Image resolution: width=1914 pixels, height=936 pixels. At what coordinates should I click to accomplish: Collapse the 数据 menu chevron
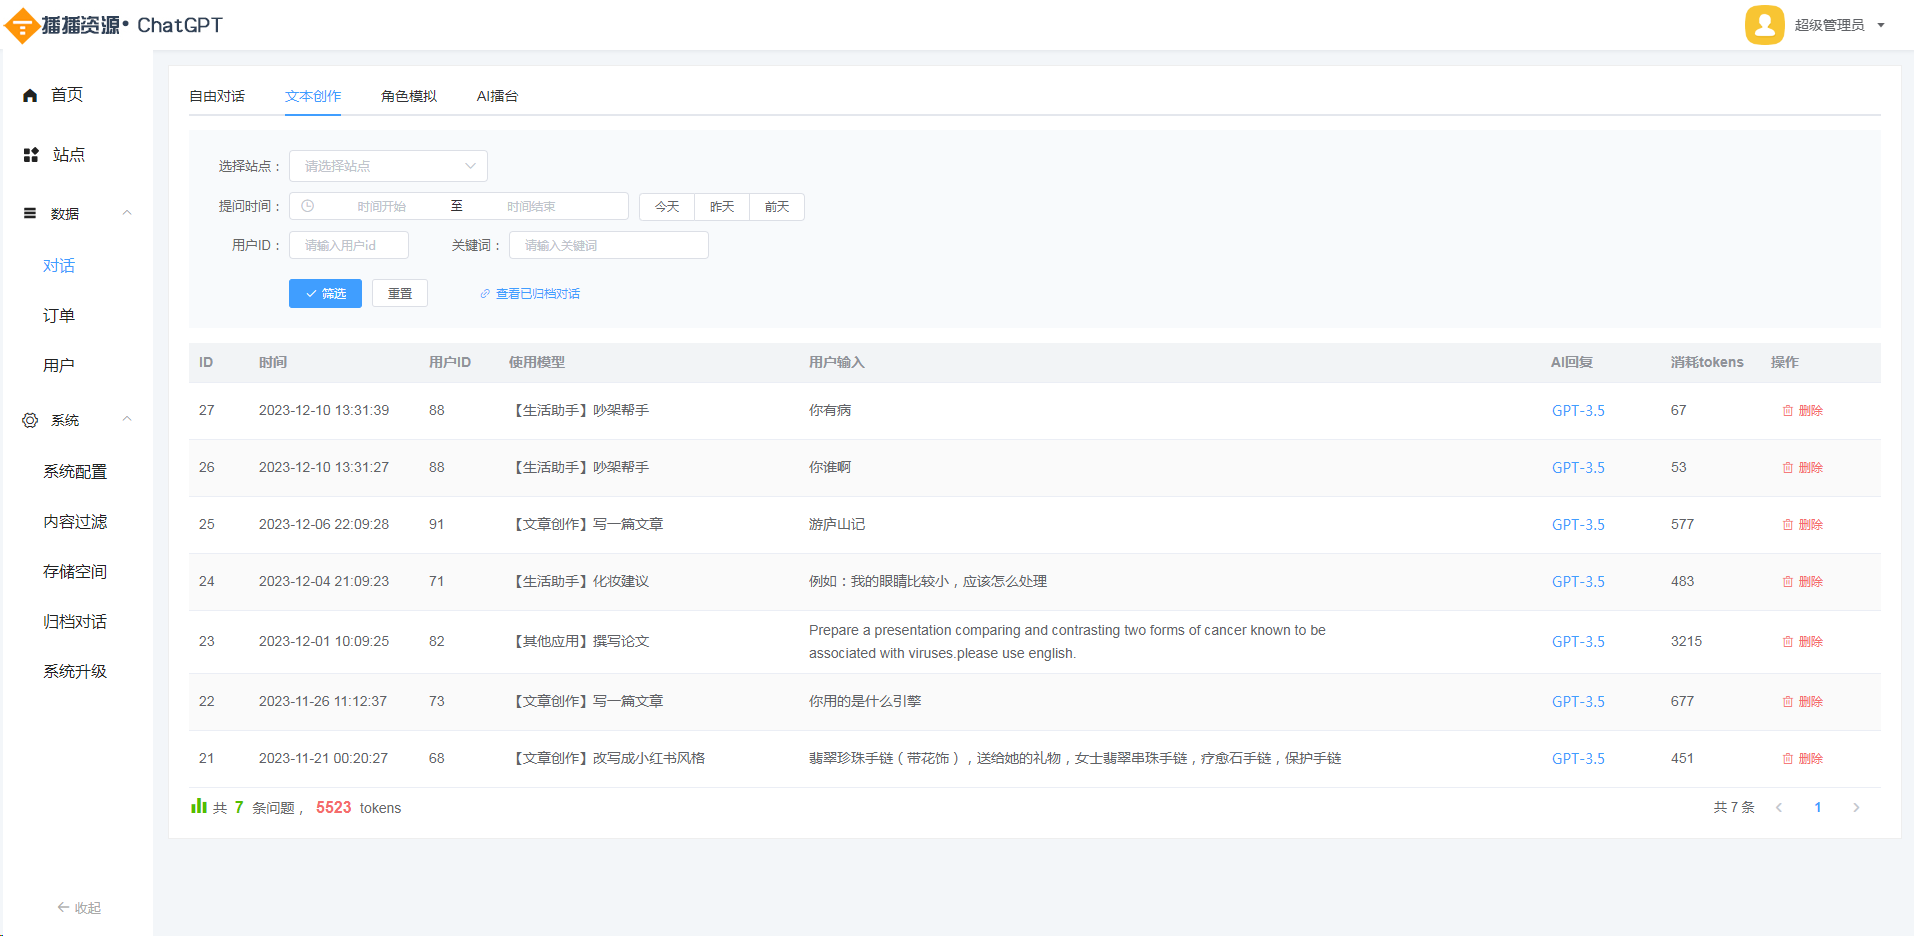click(x=127, y=213)
